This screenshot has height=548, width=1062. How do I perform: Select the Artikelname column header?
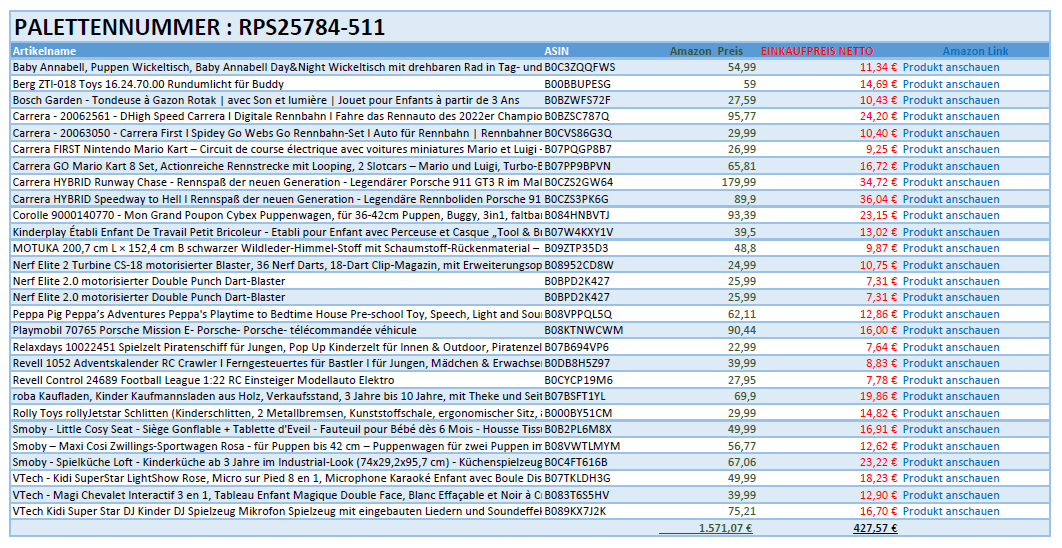click(x=44, y=51)
